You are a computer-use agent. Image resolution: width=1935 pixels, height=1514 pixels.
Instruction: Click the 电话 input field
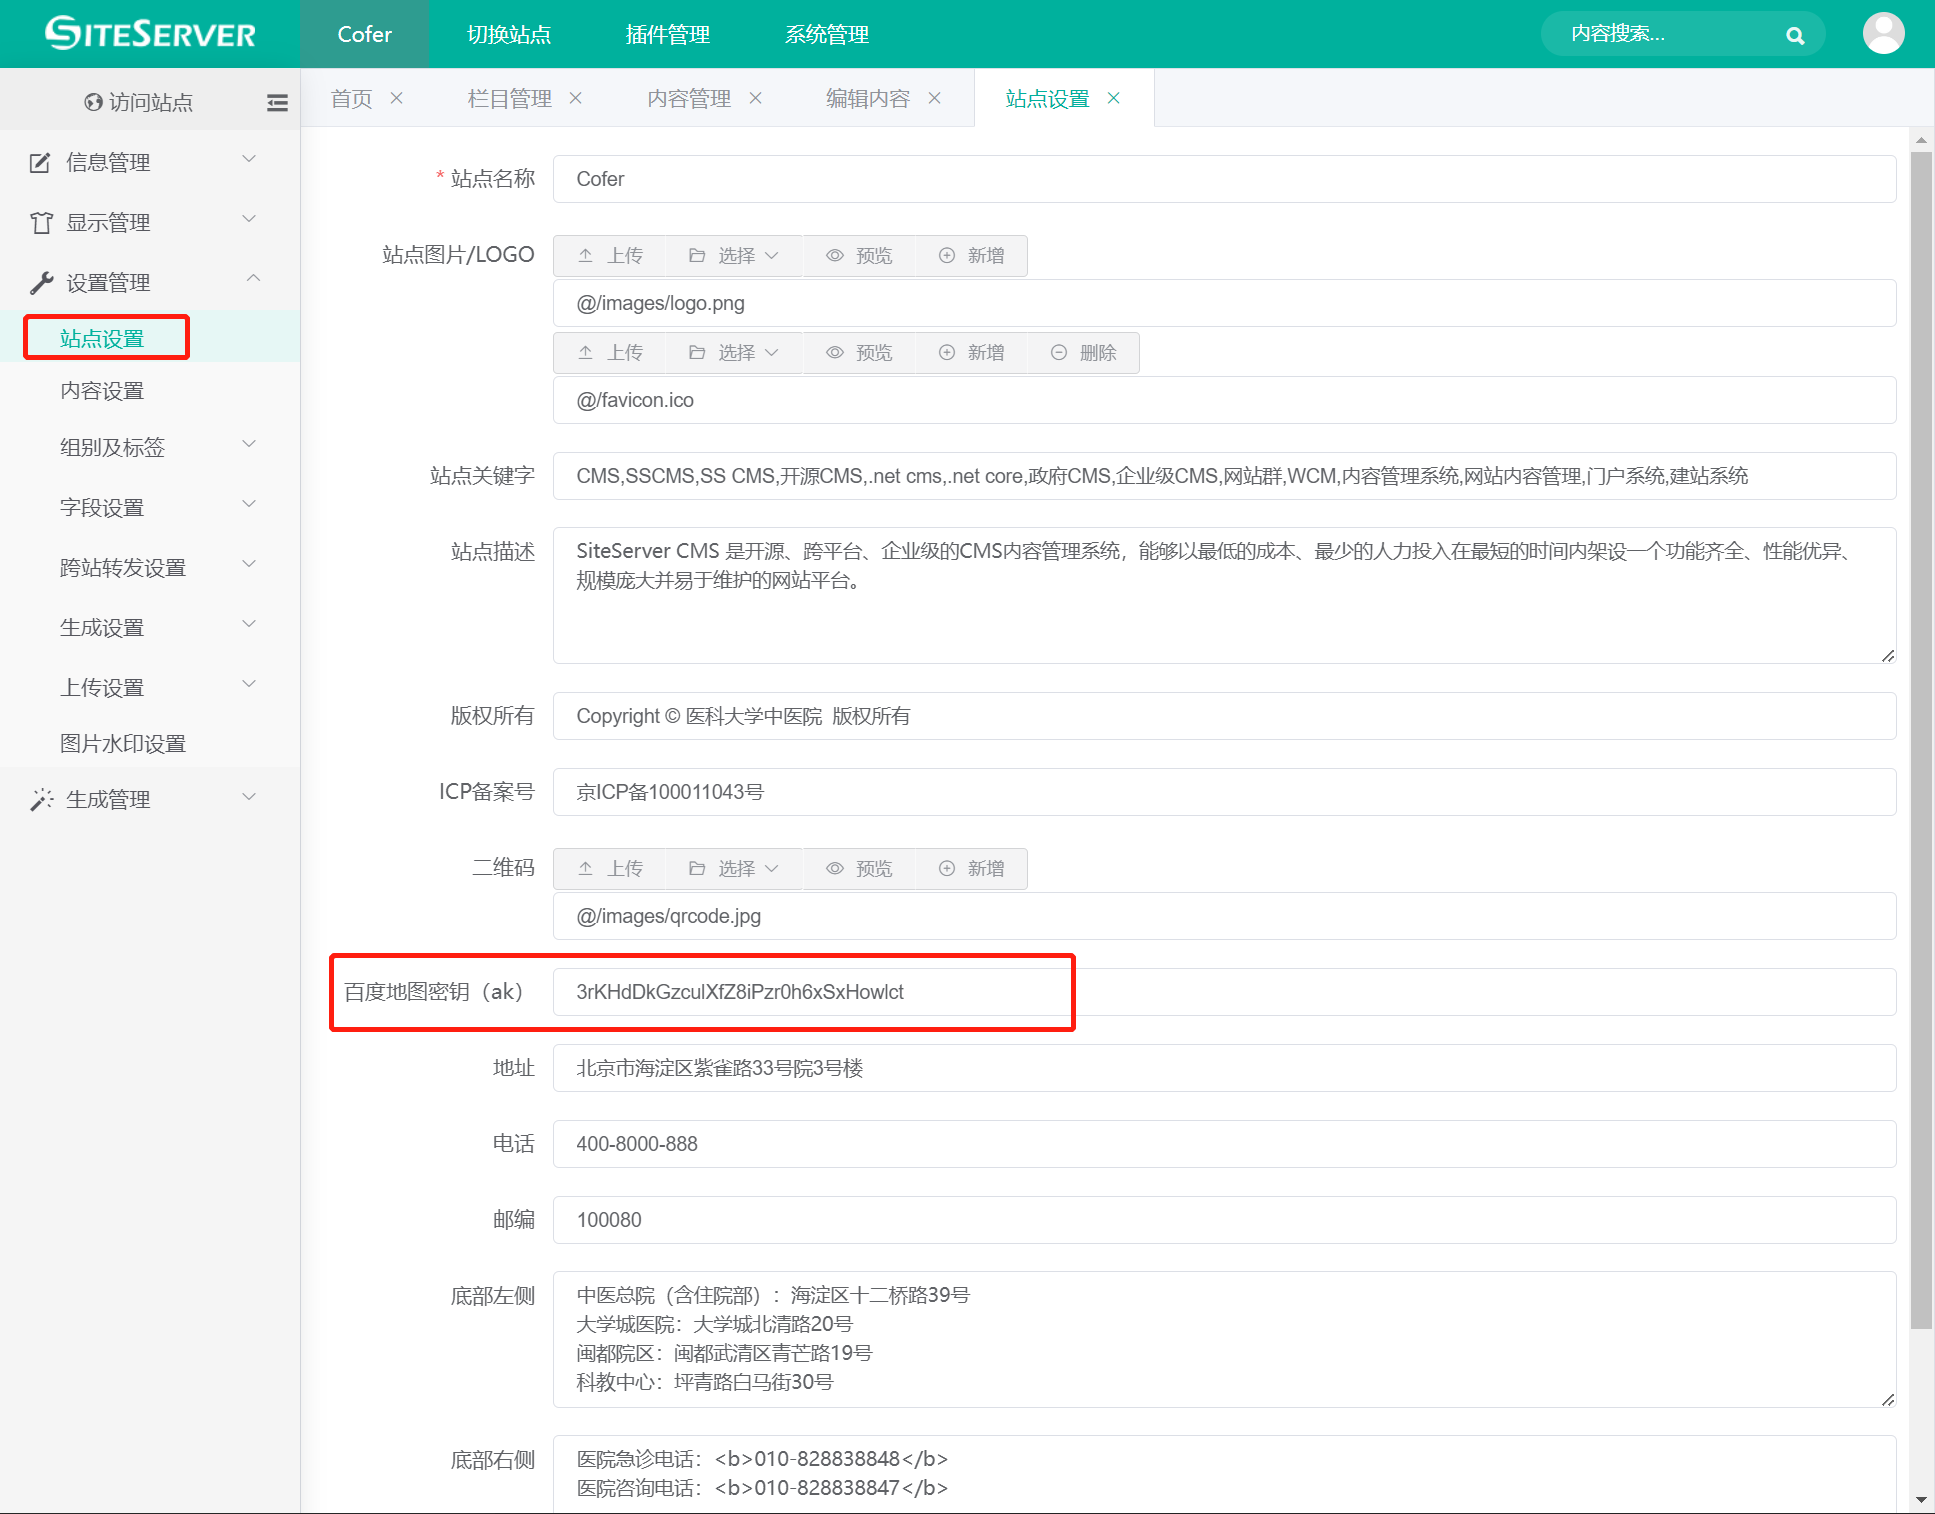1224,1144
